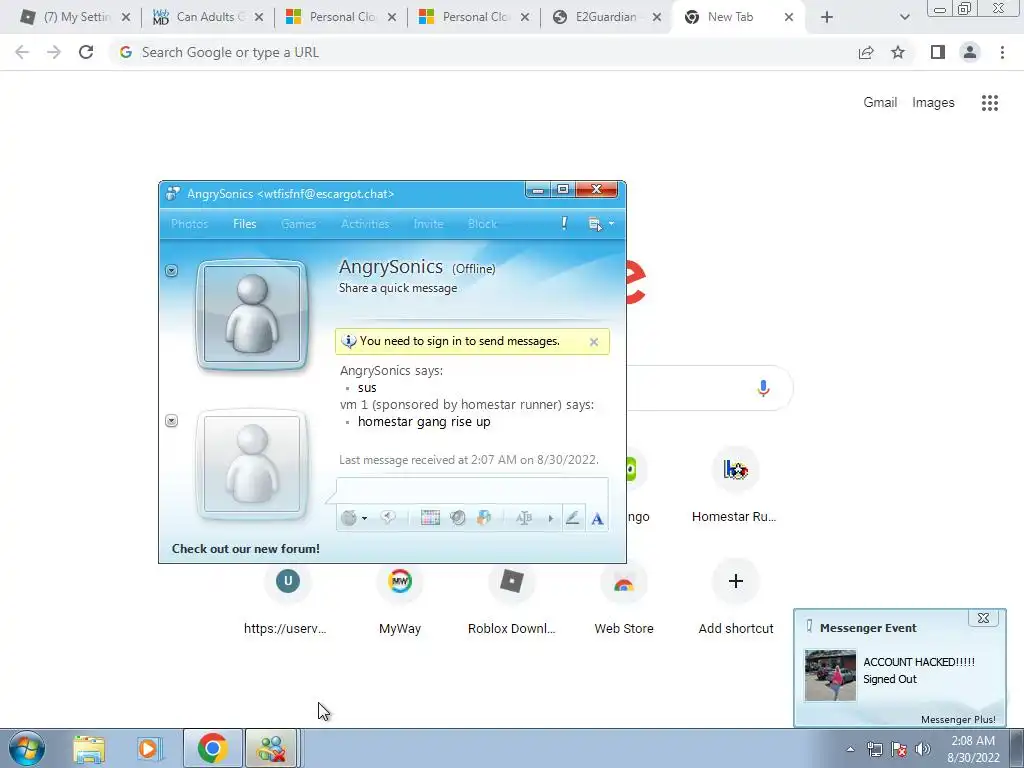Open the Google apps grid
Viewport: 1024px width, 768px height.
tap(990, 103)
